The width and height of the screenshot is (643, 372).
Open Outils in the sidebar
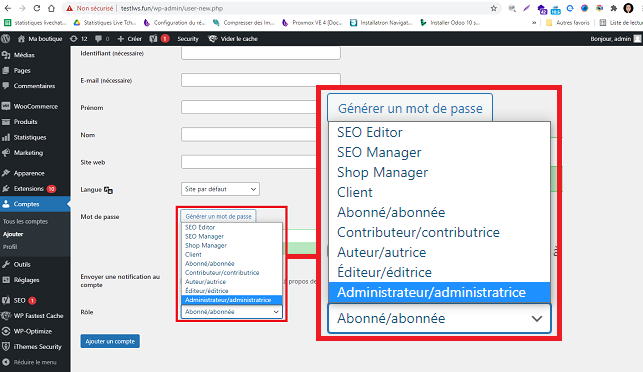tap(22, 265)
